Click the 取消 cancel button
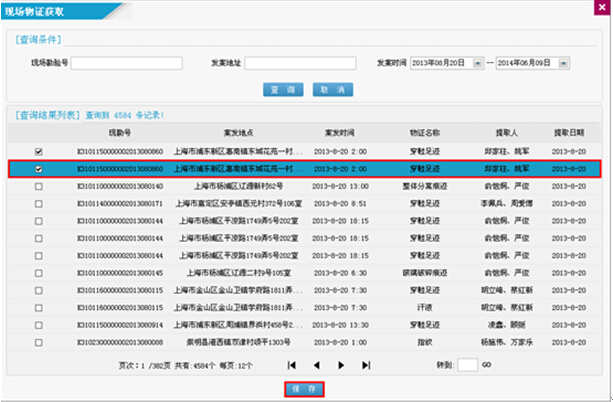Screen dimensions: 613x402 [x=333, y=90]
